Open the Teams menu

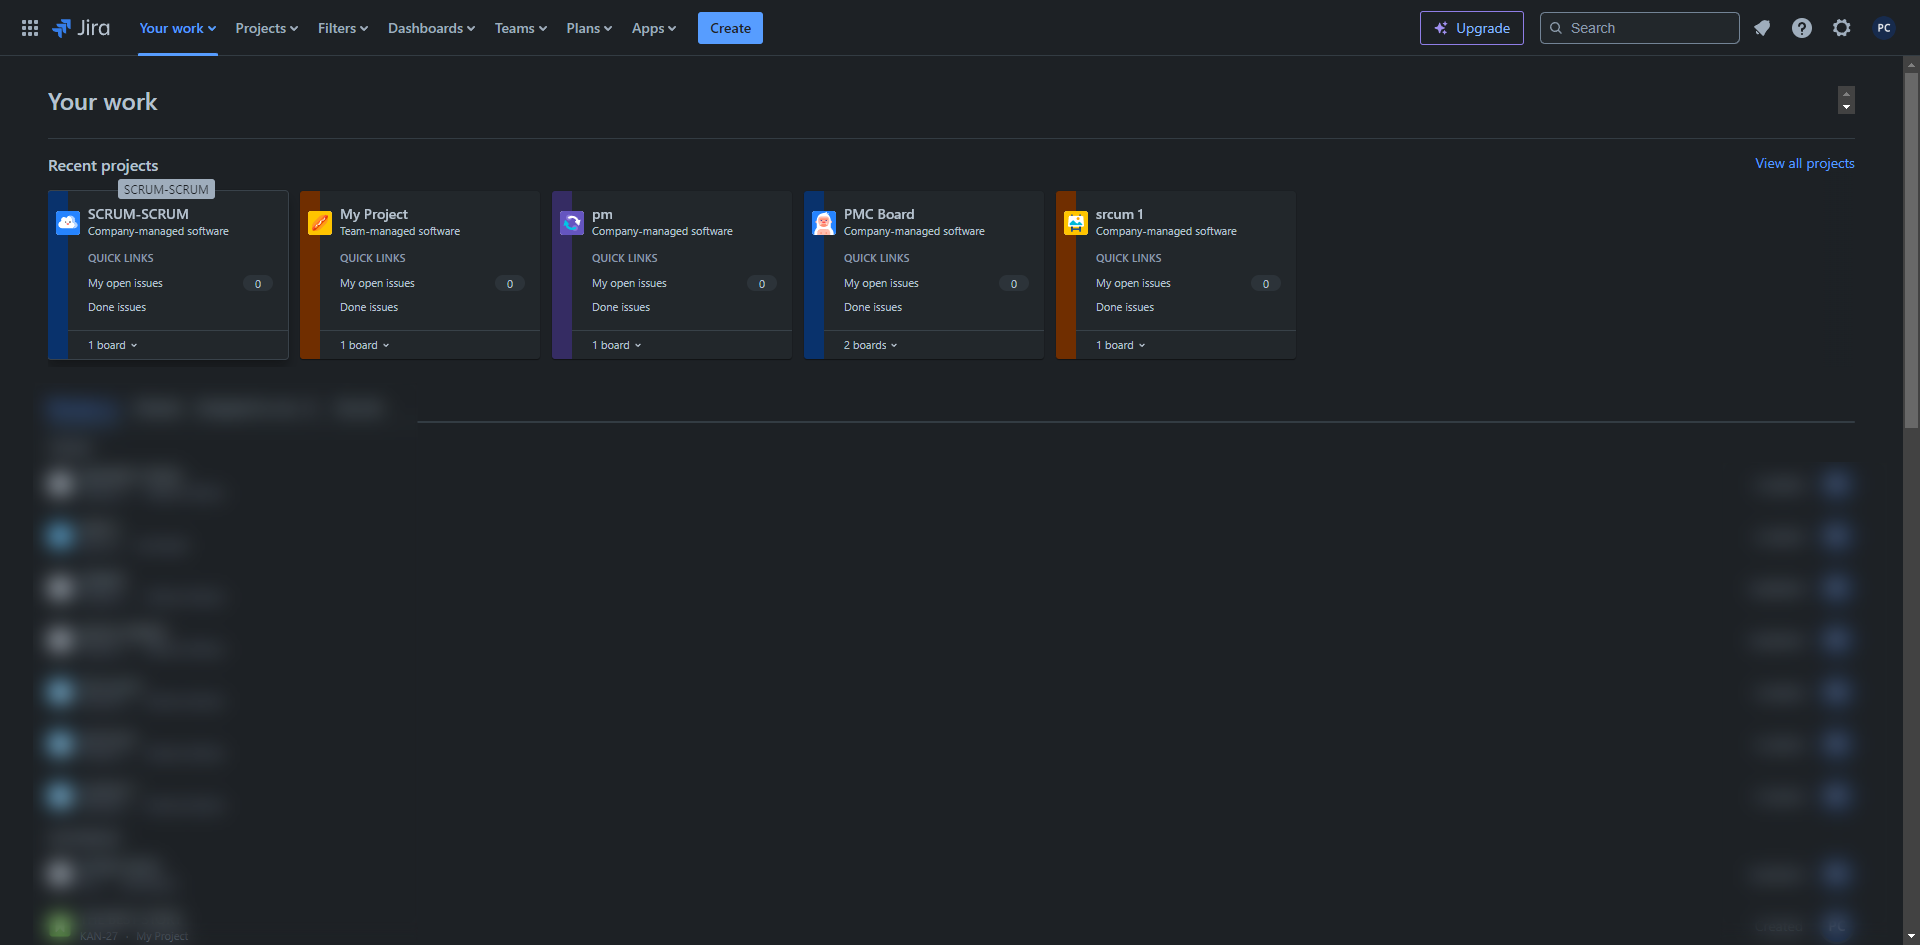pos(521,28)
